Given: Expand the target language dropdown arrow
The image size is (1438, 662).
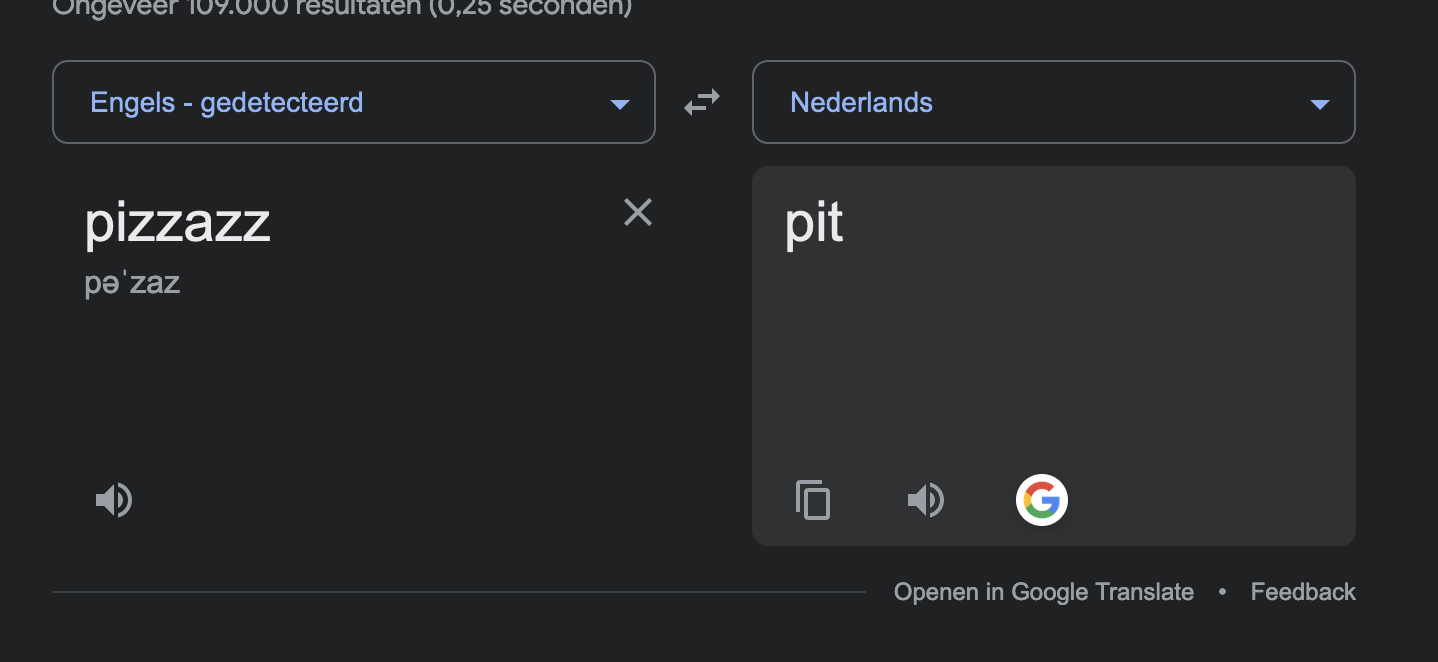Looking at the screenshot, I should (1320, 104).
